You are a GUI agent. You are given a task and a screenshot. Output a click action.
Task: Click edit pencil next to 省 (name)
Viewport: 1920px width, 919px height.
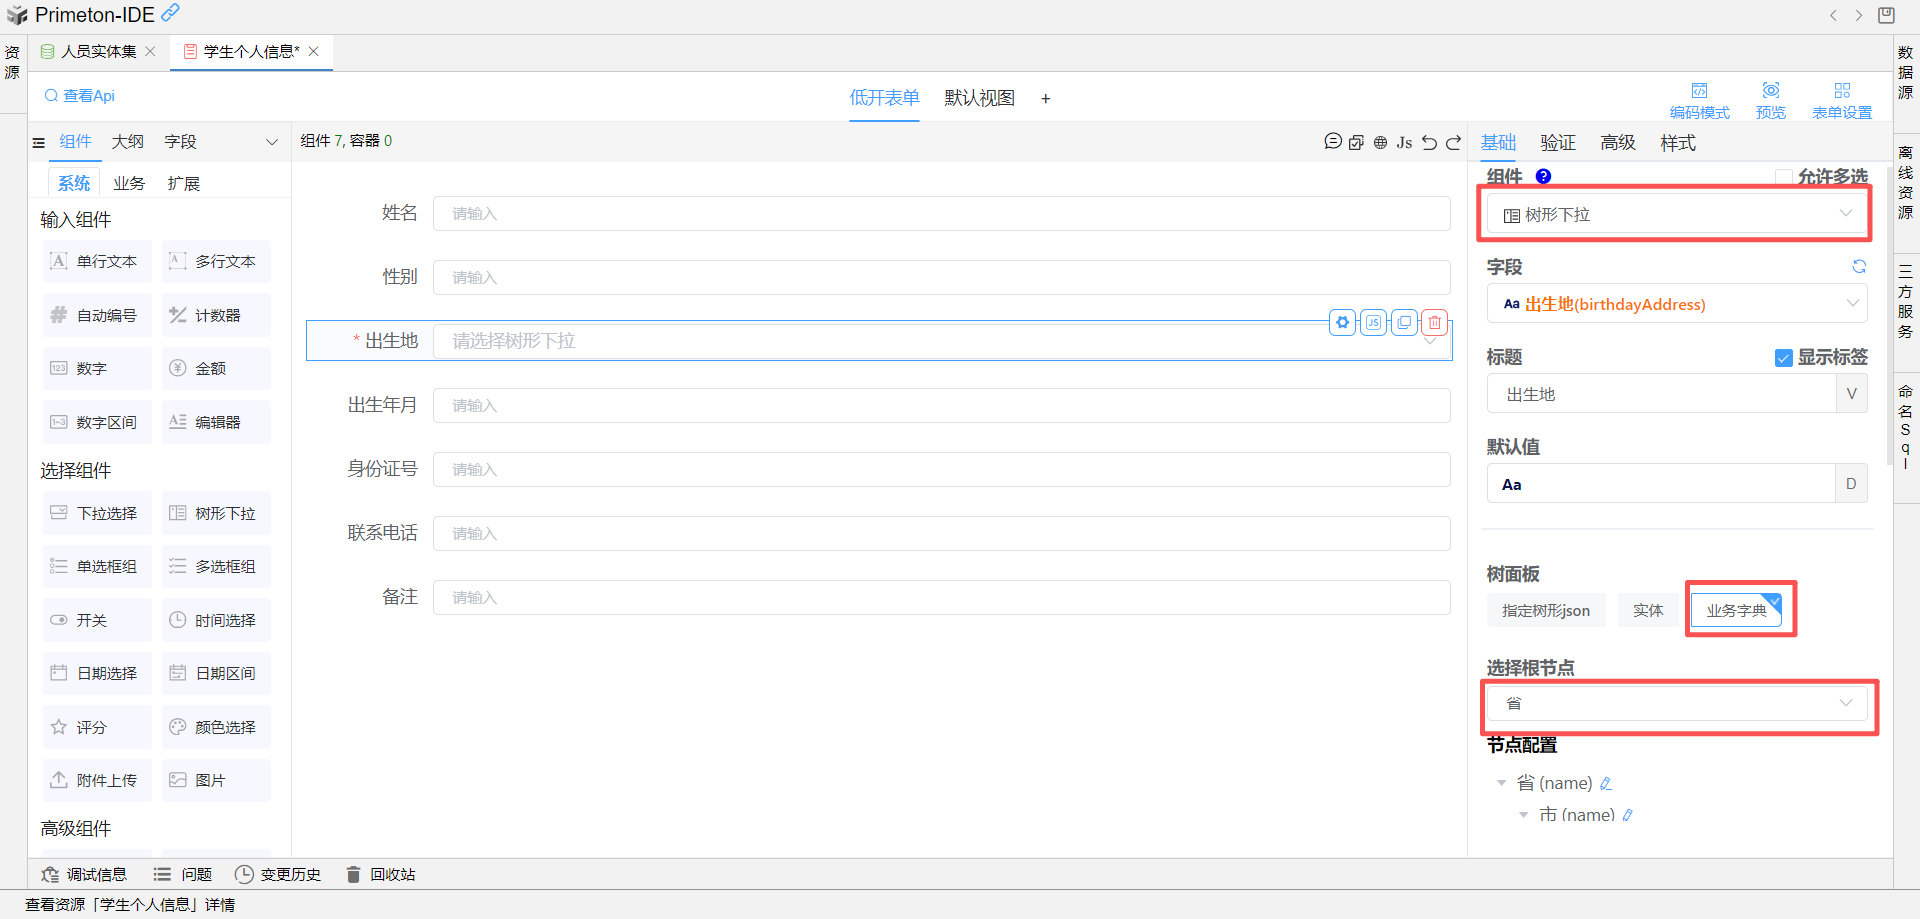[1607, 783]
